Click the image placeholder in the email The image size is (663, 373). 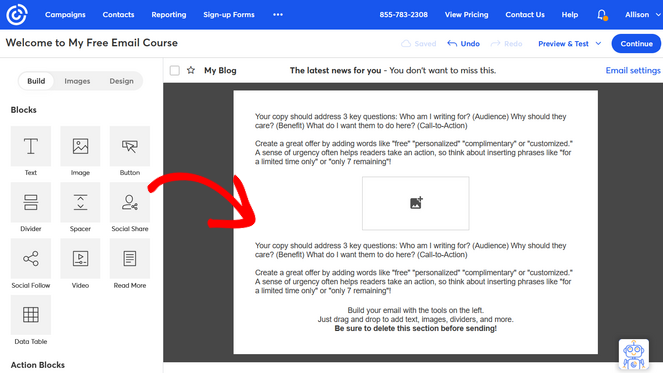416,203
